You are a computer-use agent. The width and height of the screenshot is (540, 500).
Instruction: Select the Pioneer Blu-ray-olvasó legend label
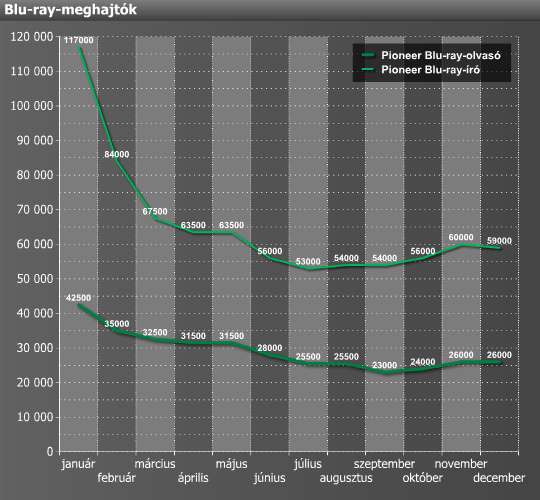441,55
